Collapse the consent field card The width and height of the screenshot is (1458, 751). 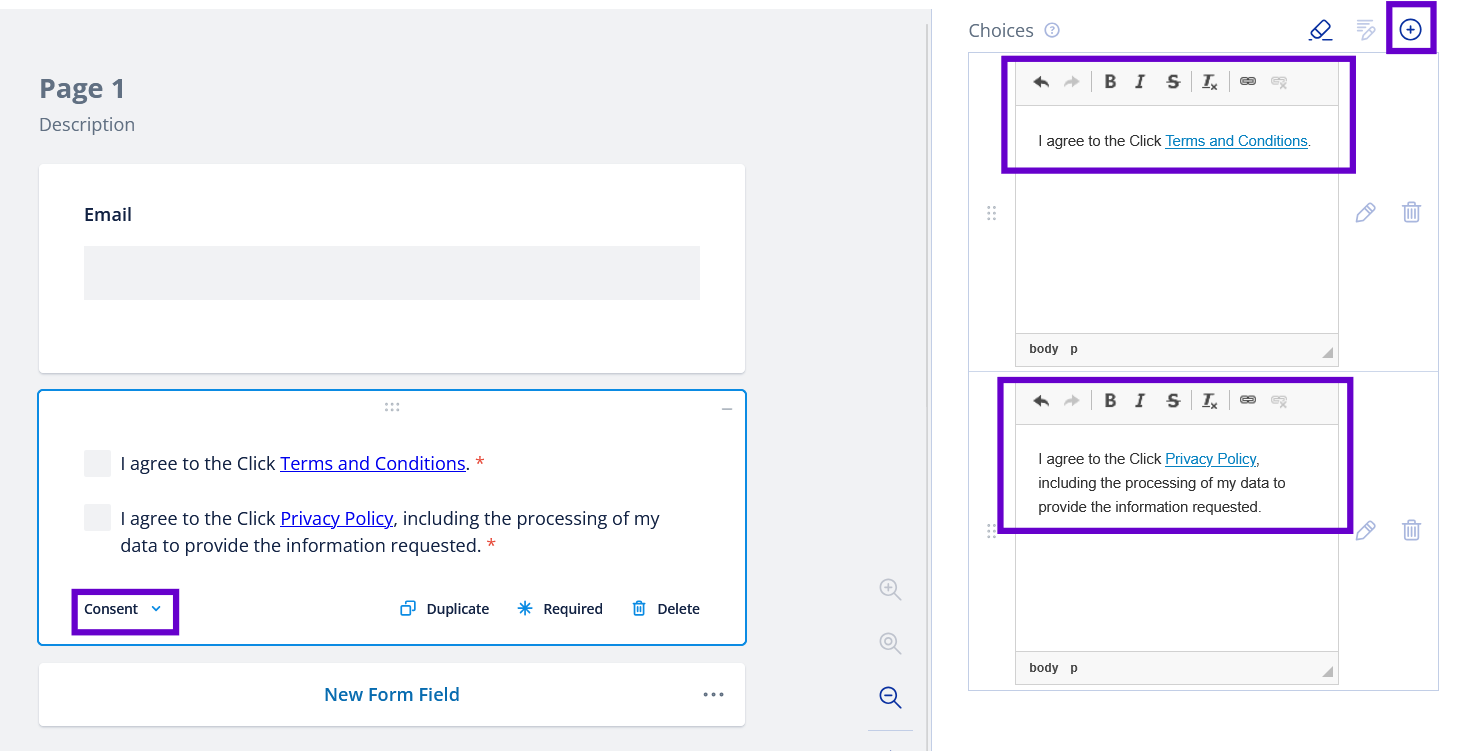(727, 409)
